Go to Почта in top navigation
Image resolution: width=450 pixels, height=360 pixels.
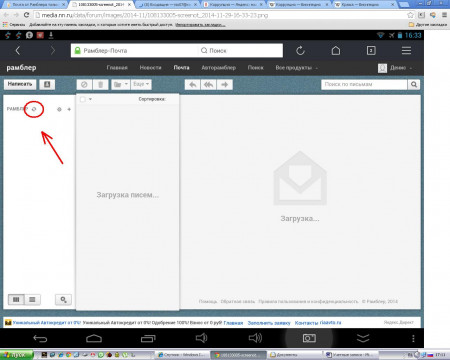(181, 68)
